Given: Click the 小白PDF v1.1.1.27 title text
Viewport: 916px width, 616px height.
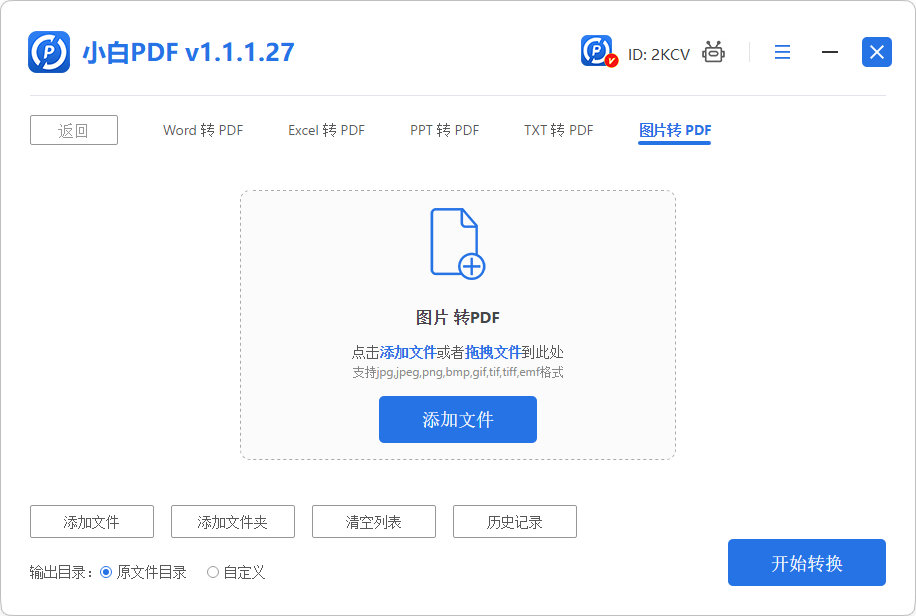Looking at the screenshot, I should click(x=188, y=52).
